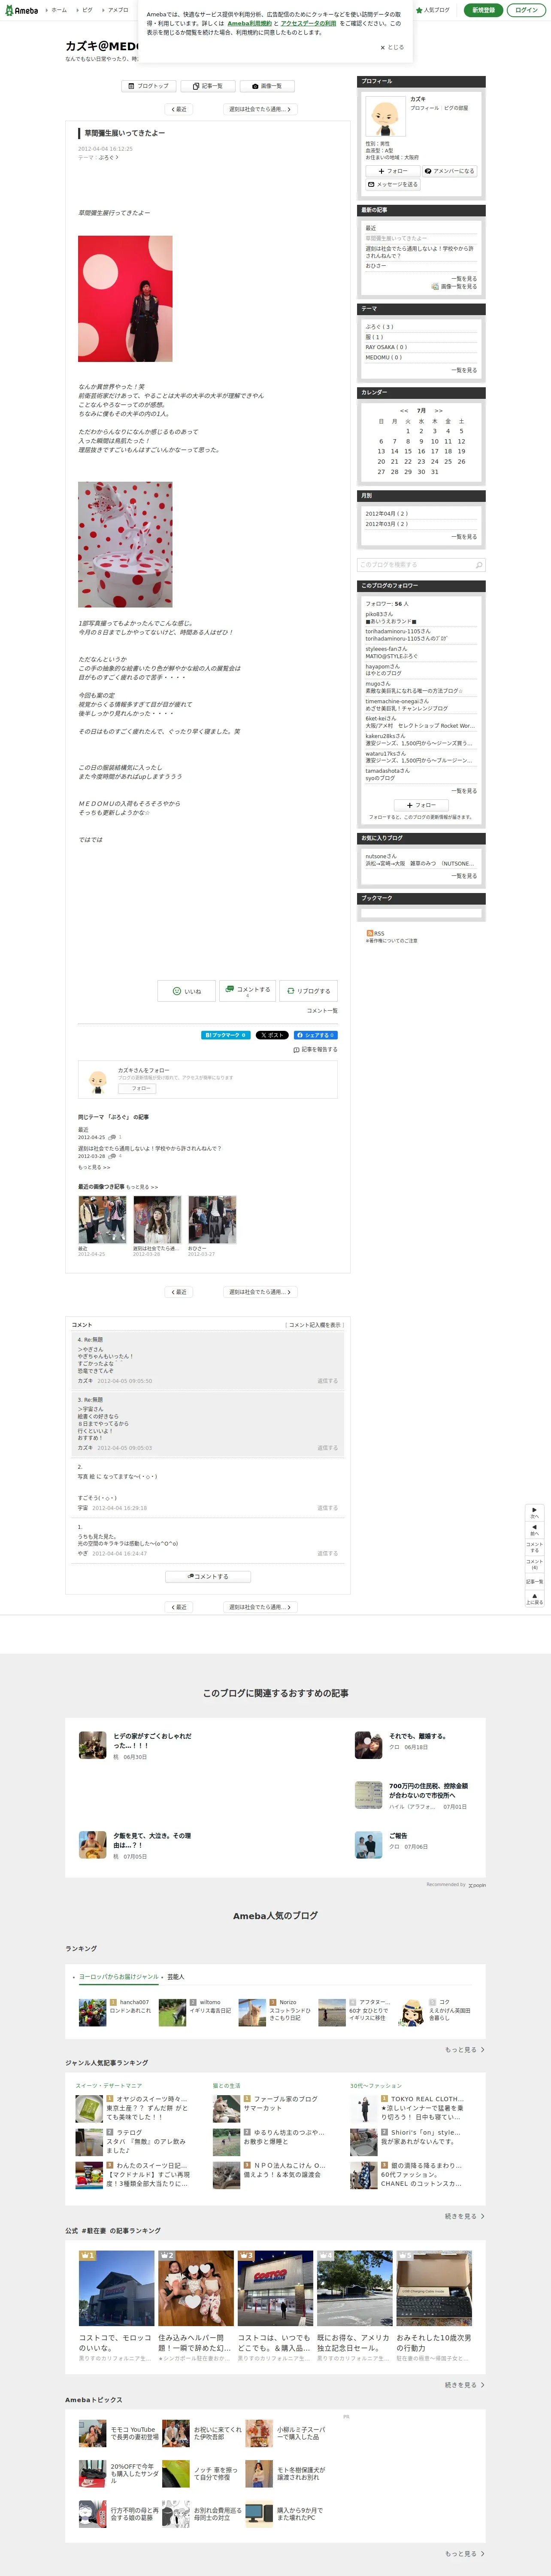Open the red polka dot photo
The image size is (551, 2576).
pyautogui.click(x=125, y=298)
